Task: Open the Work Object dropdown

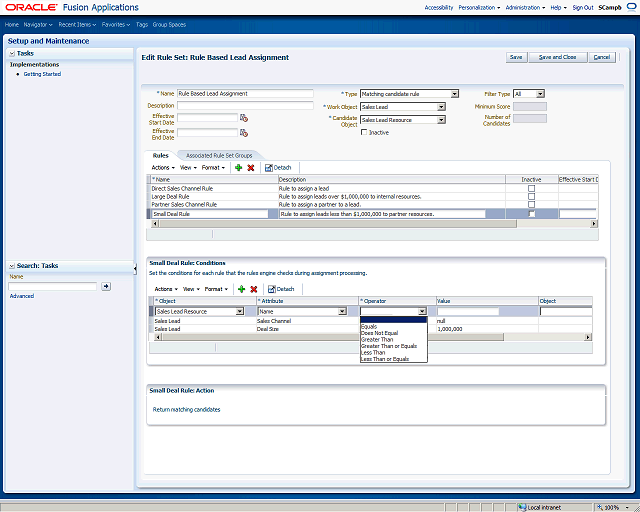Action: tap(441, 107)
